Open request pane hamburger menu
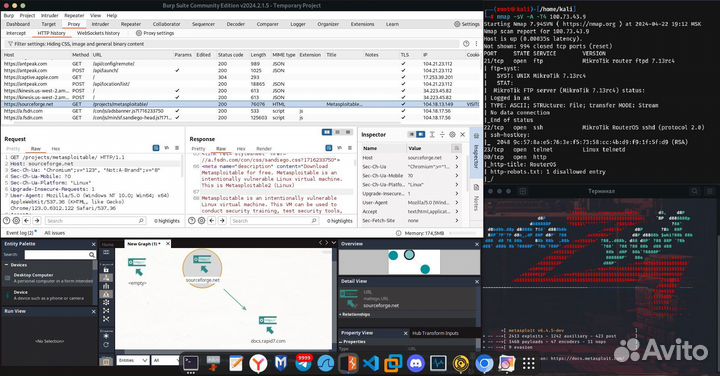The image size is (720, 376). coord(177,148)
